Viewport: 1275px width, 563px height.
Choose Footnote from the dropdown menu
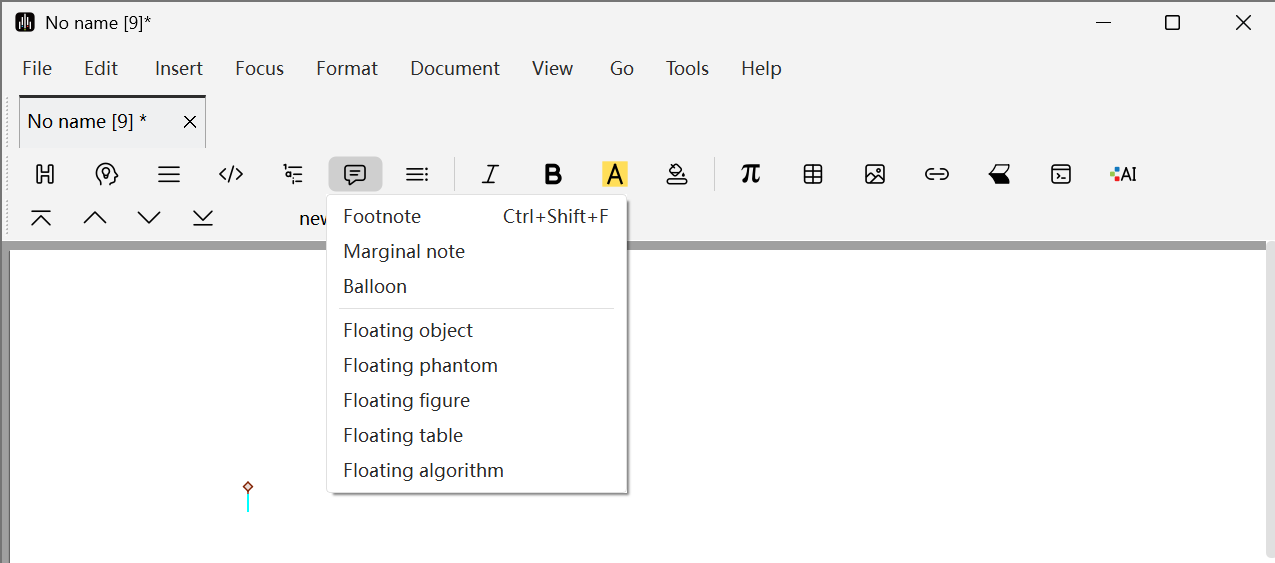click(382, 216)
